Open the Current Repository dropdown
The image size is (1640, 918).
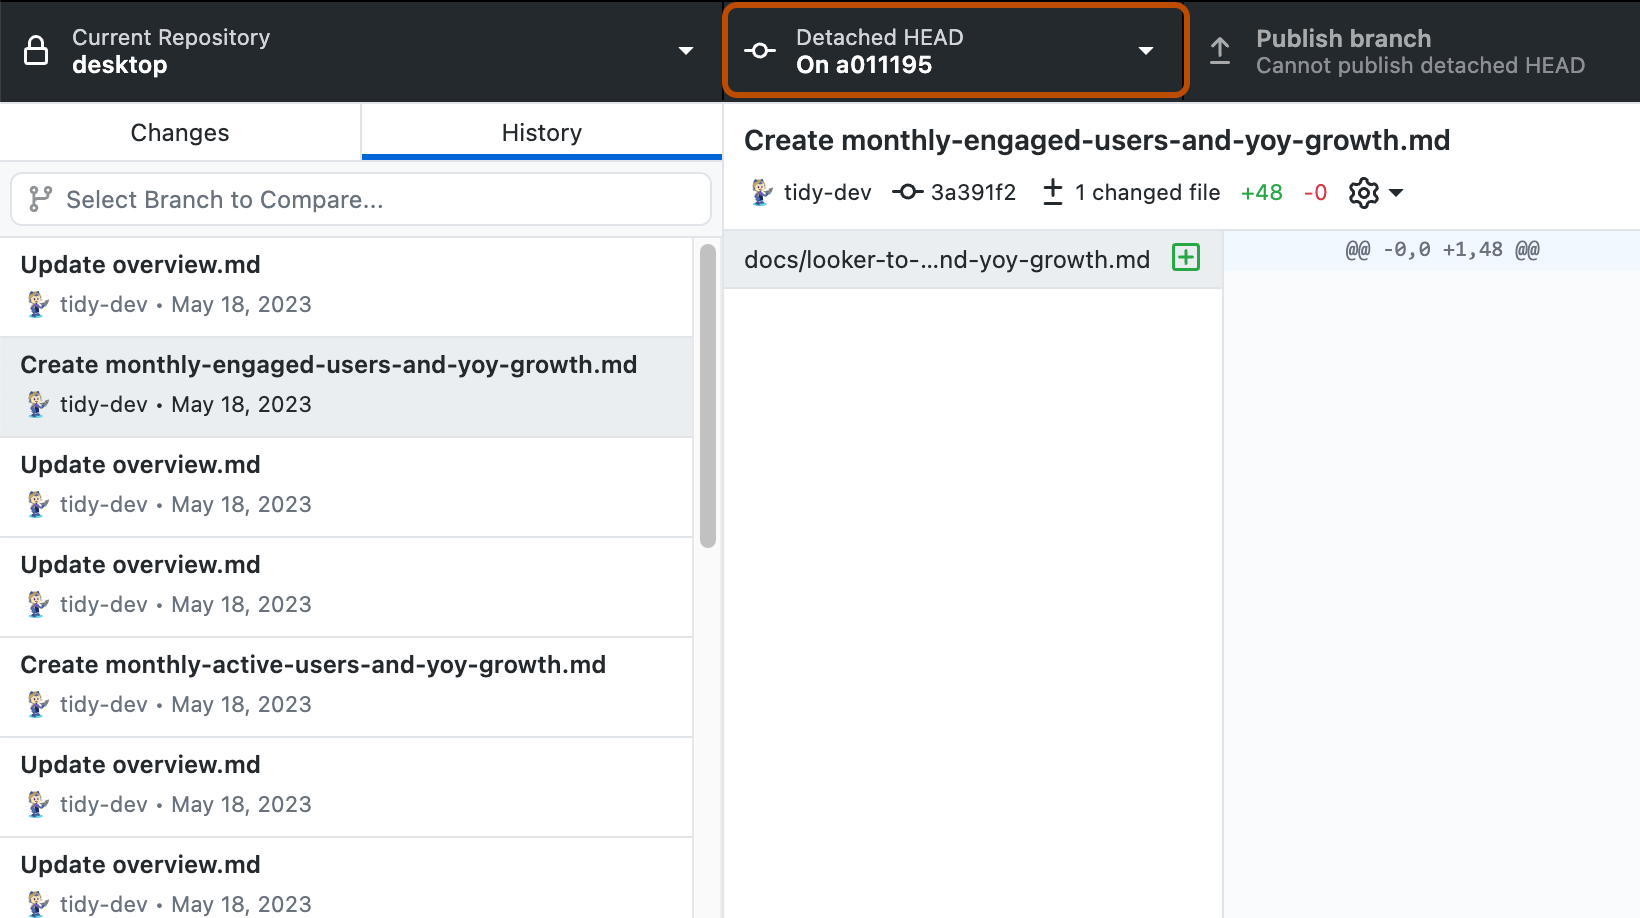point(684,49)
